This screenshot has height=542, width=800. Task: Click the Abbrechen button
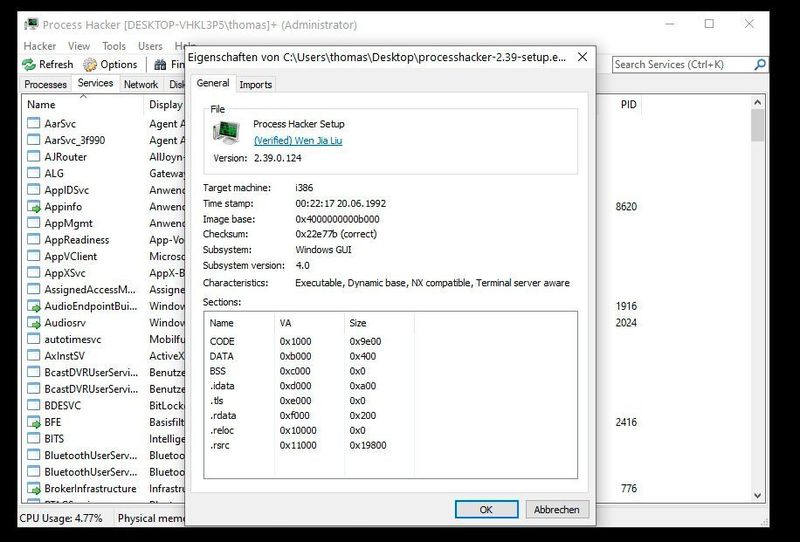coord(557,509)
